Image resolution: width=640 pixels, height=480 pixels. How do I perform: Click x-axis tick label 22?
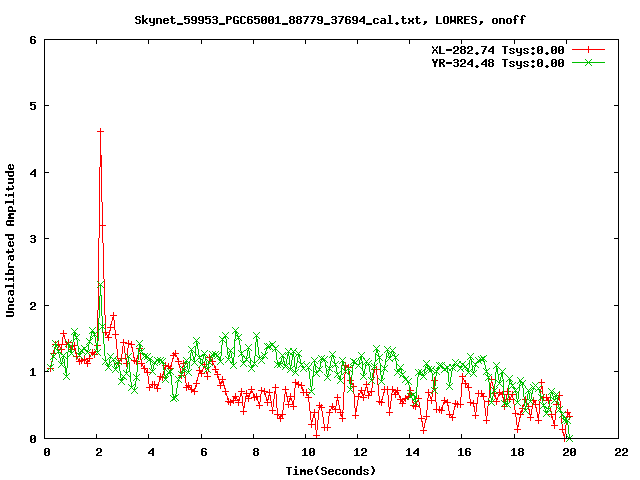click(x=621, y=452)
